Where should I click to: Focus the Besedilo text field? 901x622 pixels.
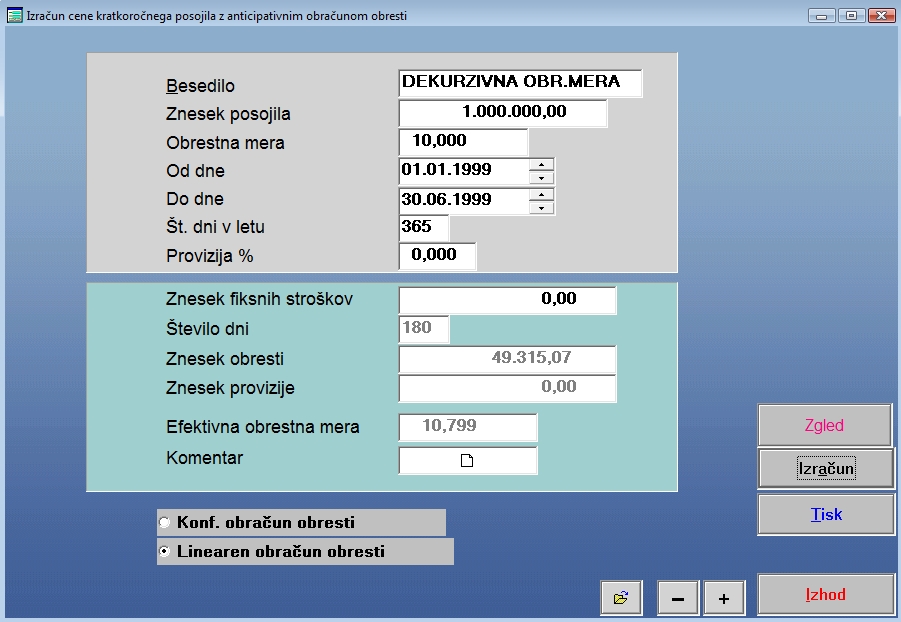[520, 83]
